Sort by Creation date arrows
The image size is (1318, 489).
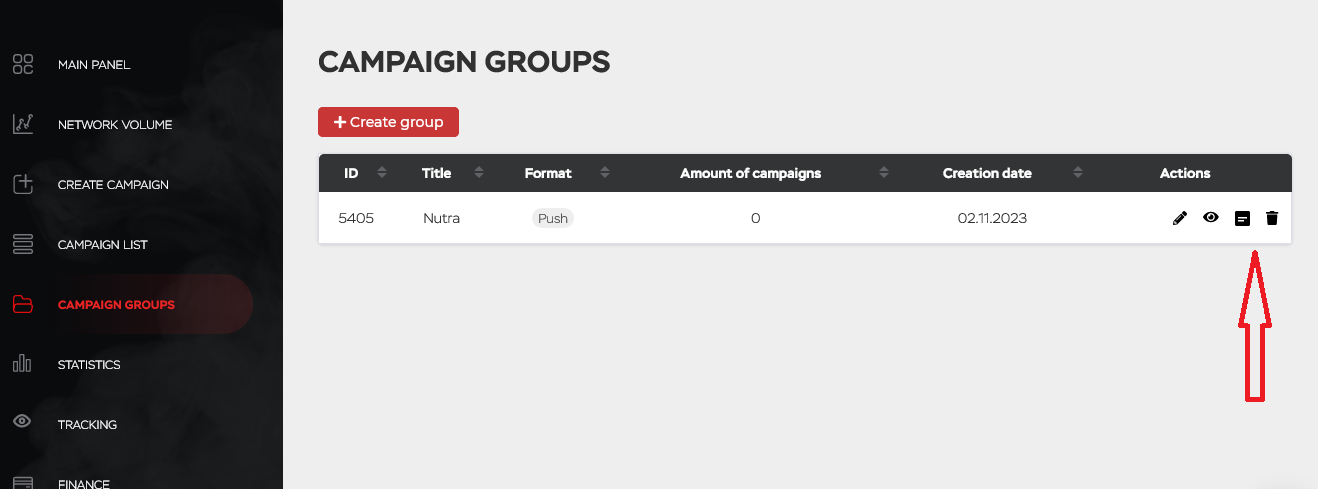pyautogui.click(x=1077, y=173)
